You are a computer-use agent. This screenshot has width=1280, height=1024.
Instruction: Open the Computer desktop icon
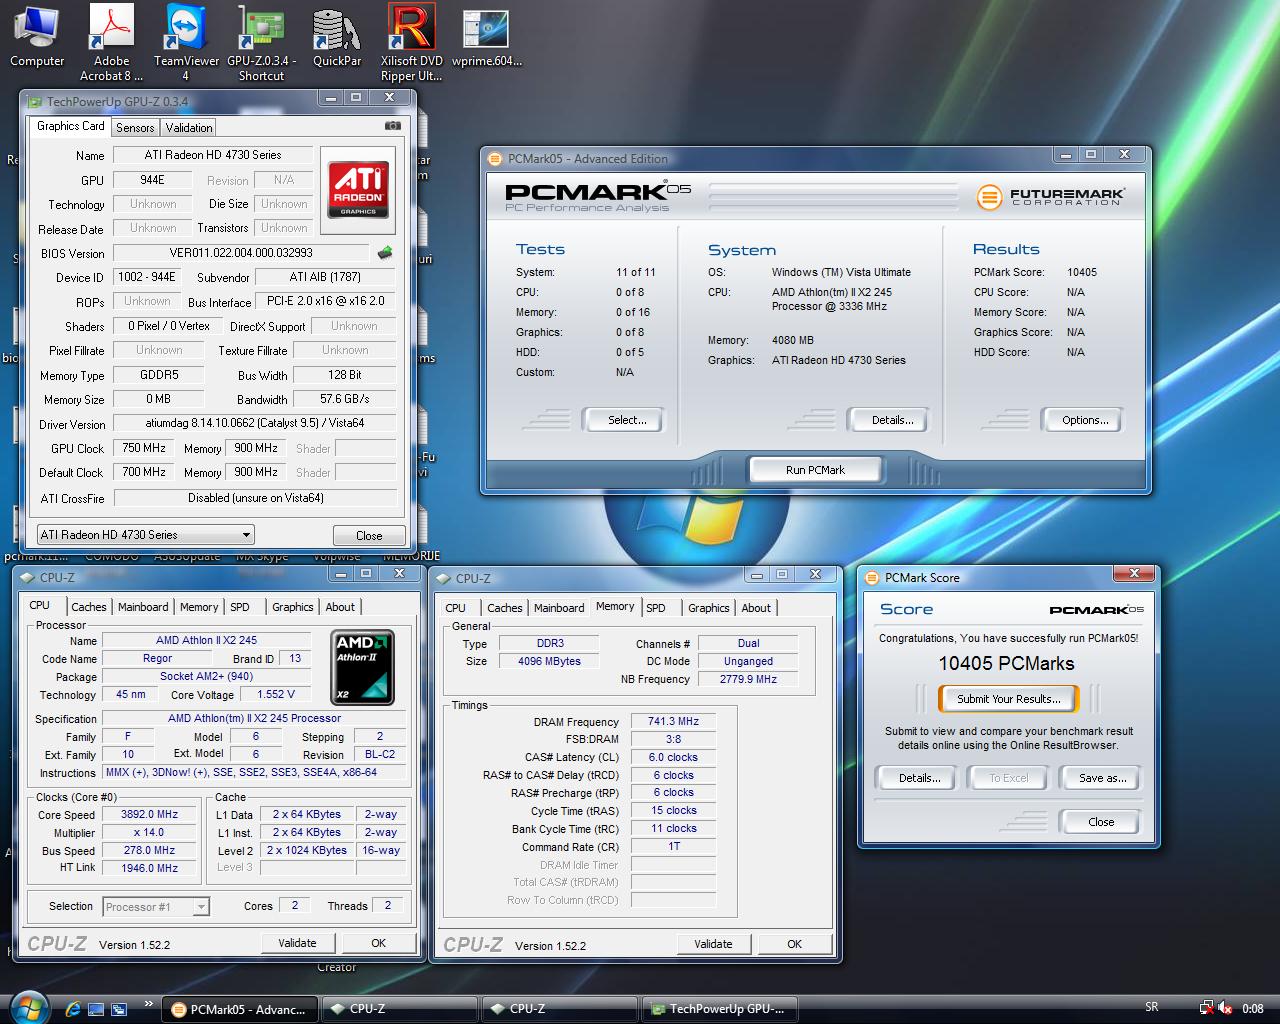37,37
